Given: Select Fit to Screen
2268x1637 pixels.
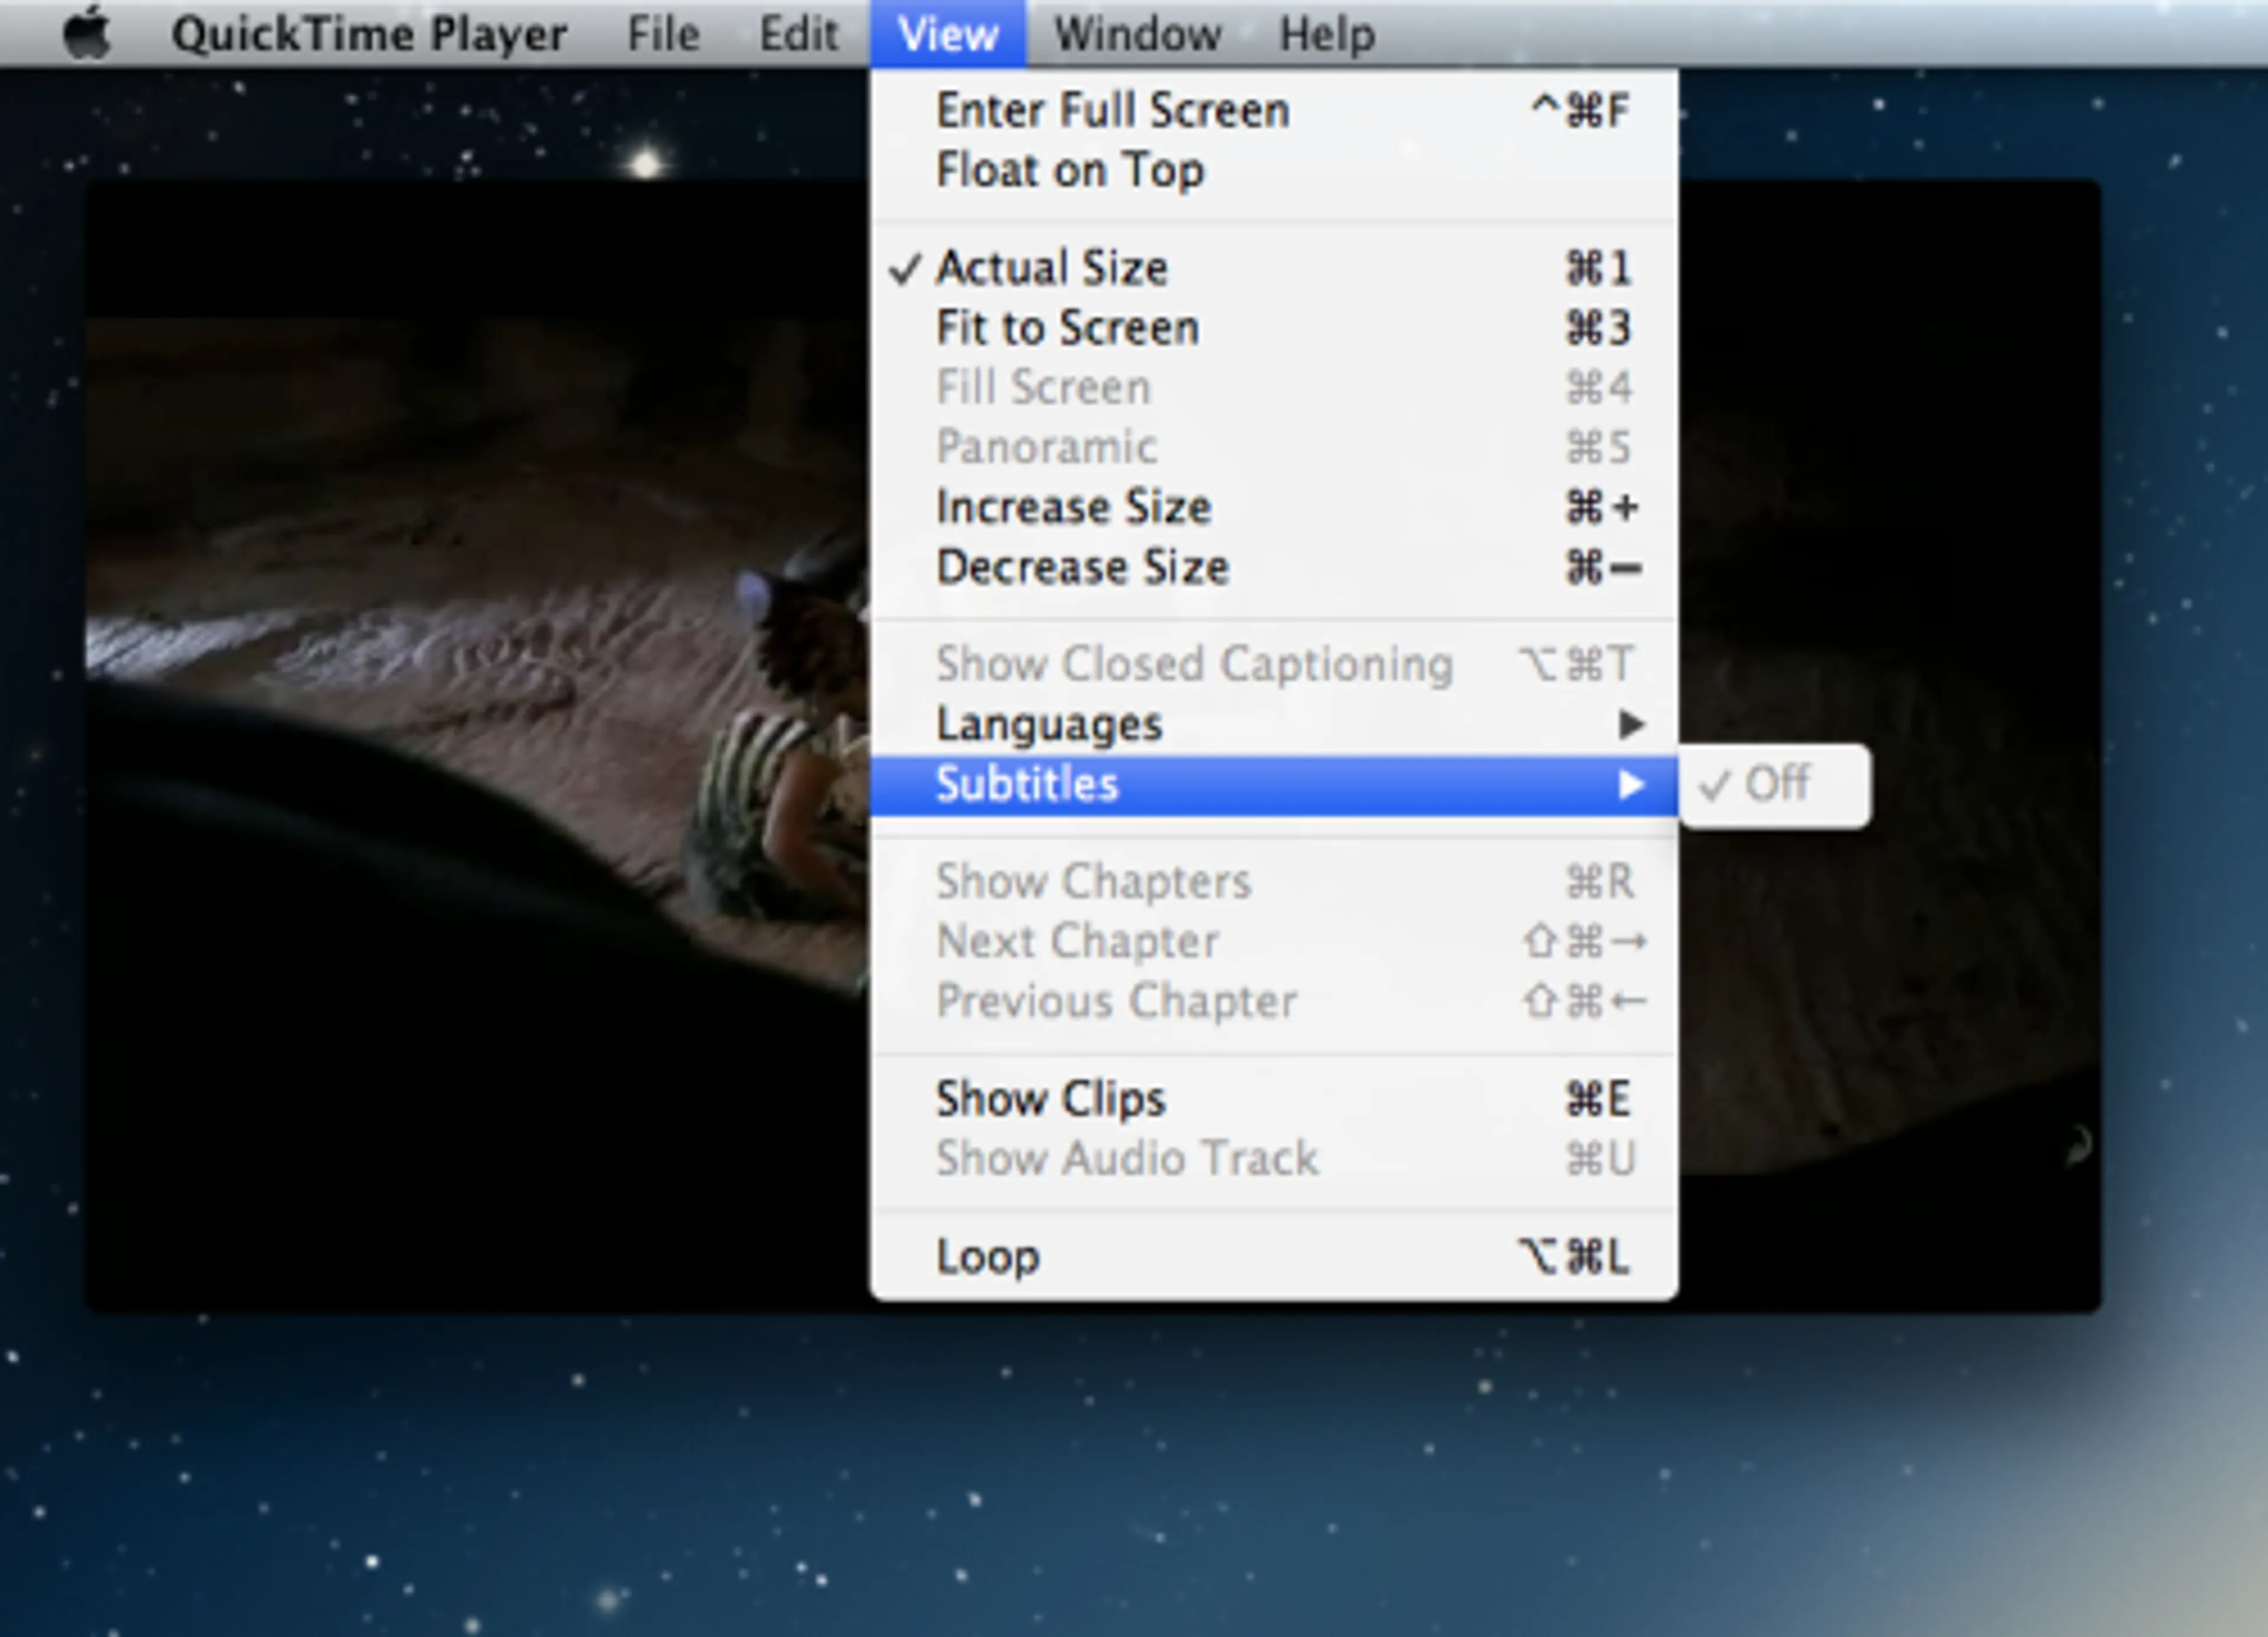Looking at the screenshot, I should [1067, 328].
